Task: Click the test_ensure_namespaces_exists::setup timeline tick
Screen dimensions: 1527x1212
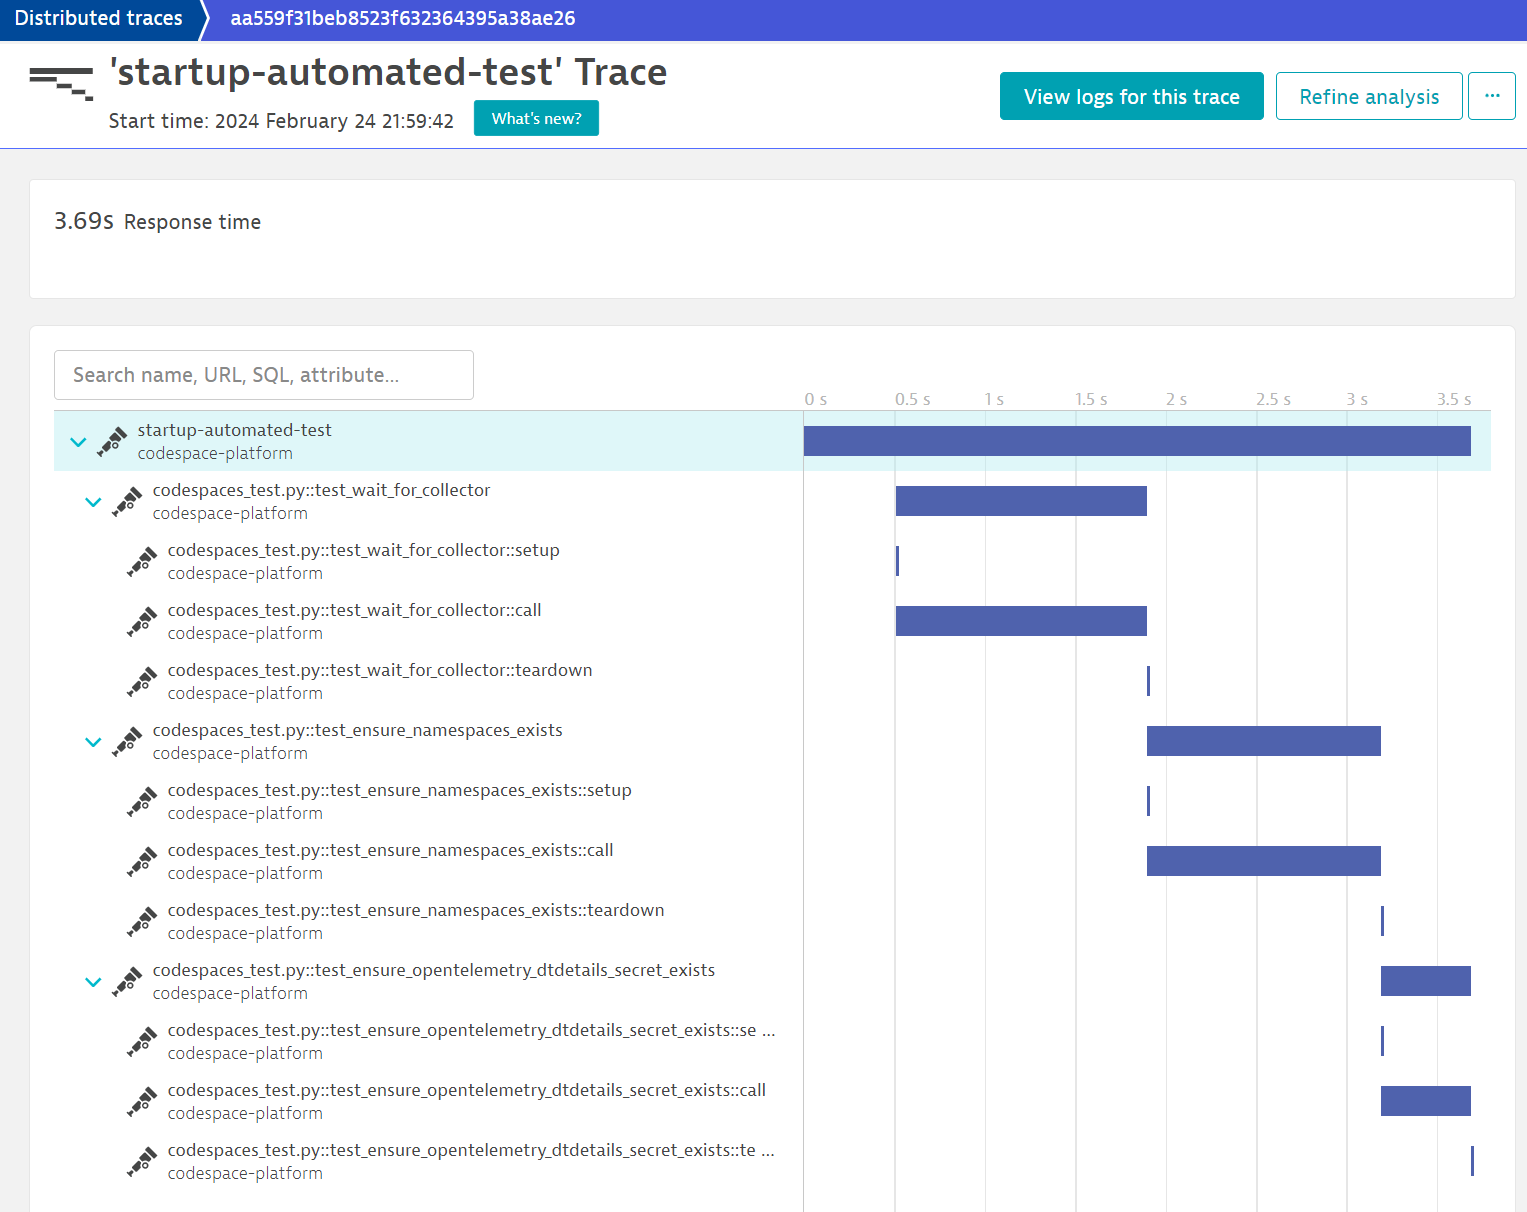Action: pyautogui.click(x=1148, y=801)
